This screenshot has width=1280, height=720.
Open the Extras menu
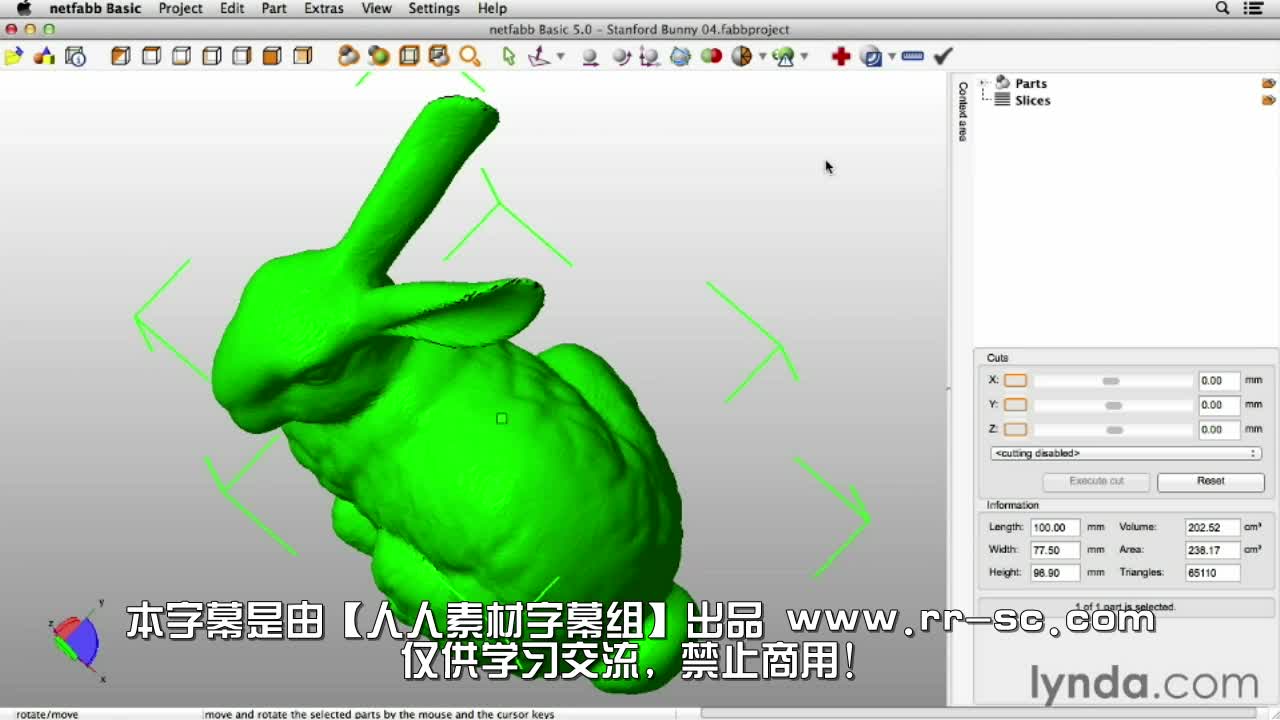click(x=324, y=8)
